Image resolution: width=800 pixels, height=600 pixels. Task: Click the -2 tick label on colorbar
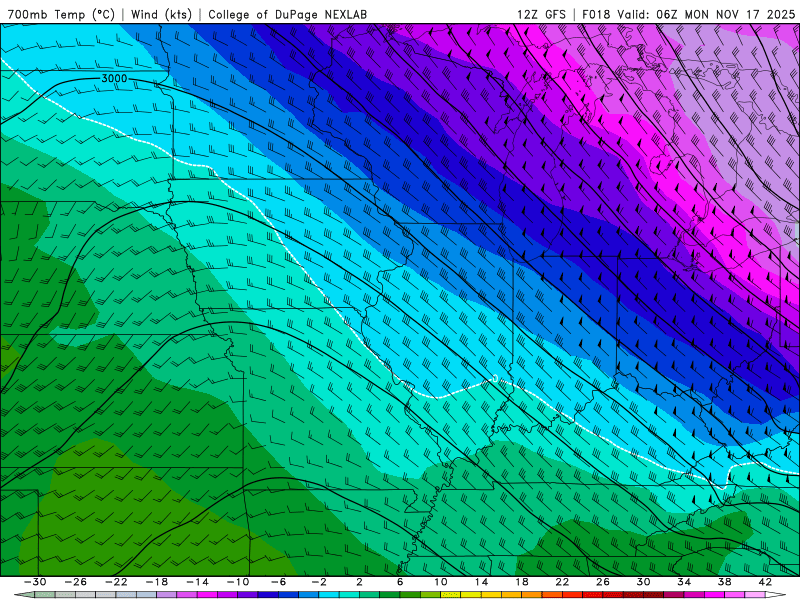(x=319, y=582)
